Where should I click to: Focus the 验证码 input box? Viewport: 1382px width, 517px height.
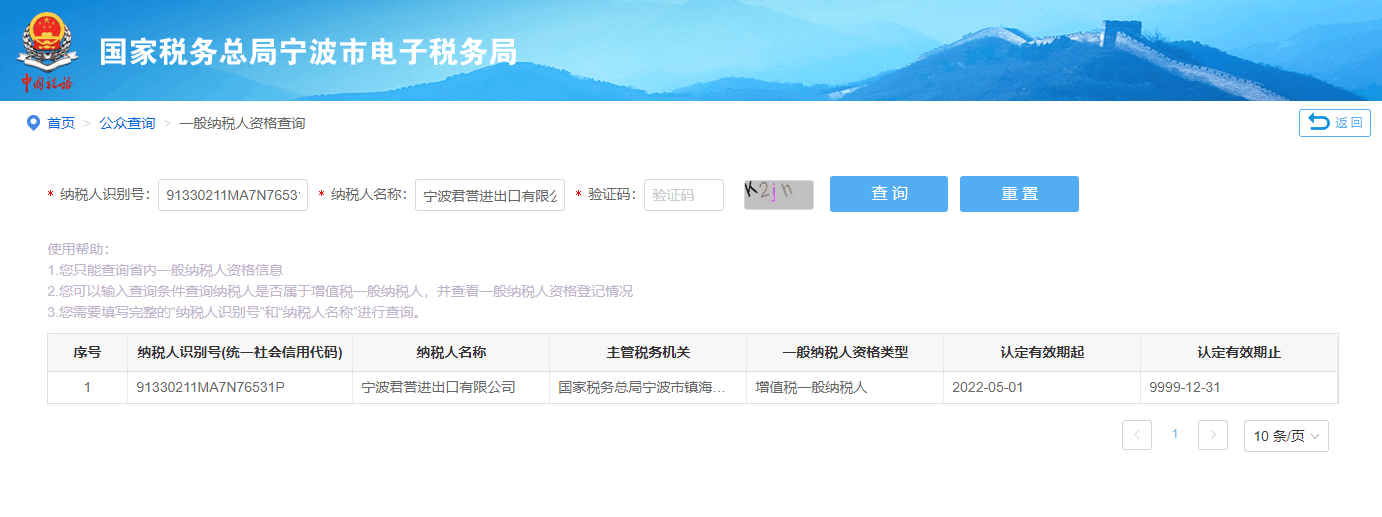(x=683, y=195)
